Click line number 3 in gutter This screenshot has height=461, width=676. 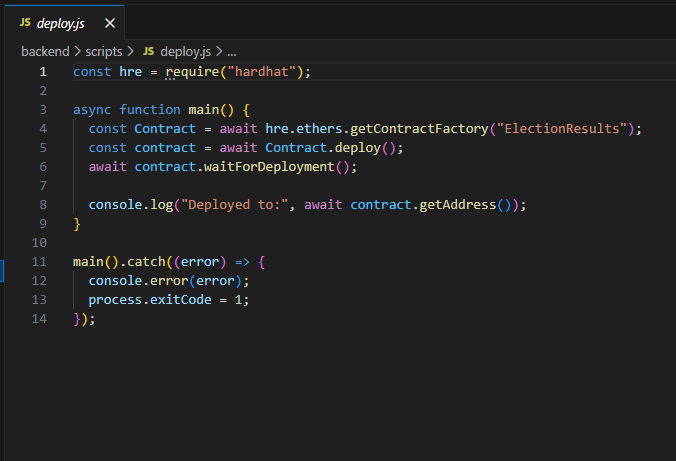coord(43,110)
